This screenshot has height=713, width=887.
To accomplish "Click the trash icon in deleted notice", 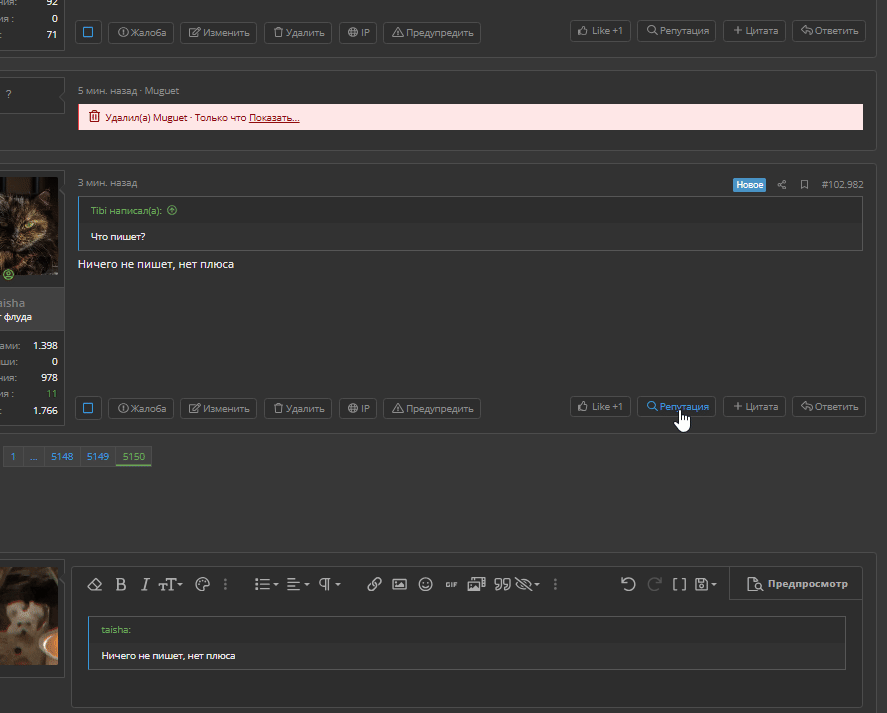I will tap(94, 117).
